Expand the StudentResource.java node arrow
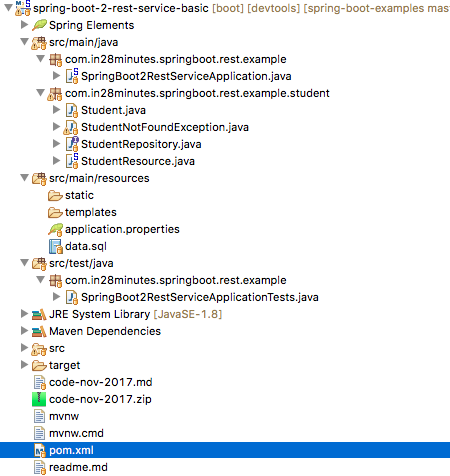 pos(56,161)
